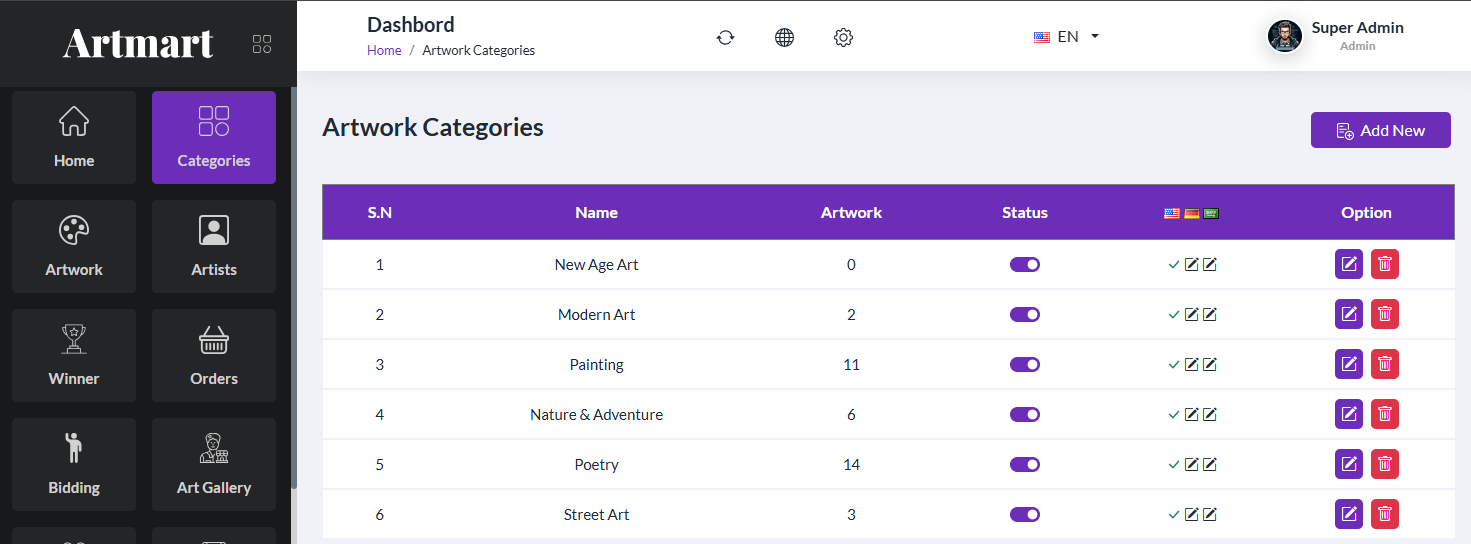Click the globe icon in top bar
Image resolution: width=1471 pixels, height=544 pixels.
tap(784, 37)
